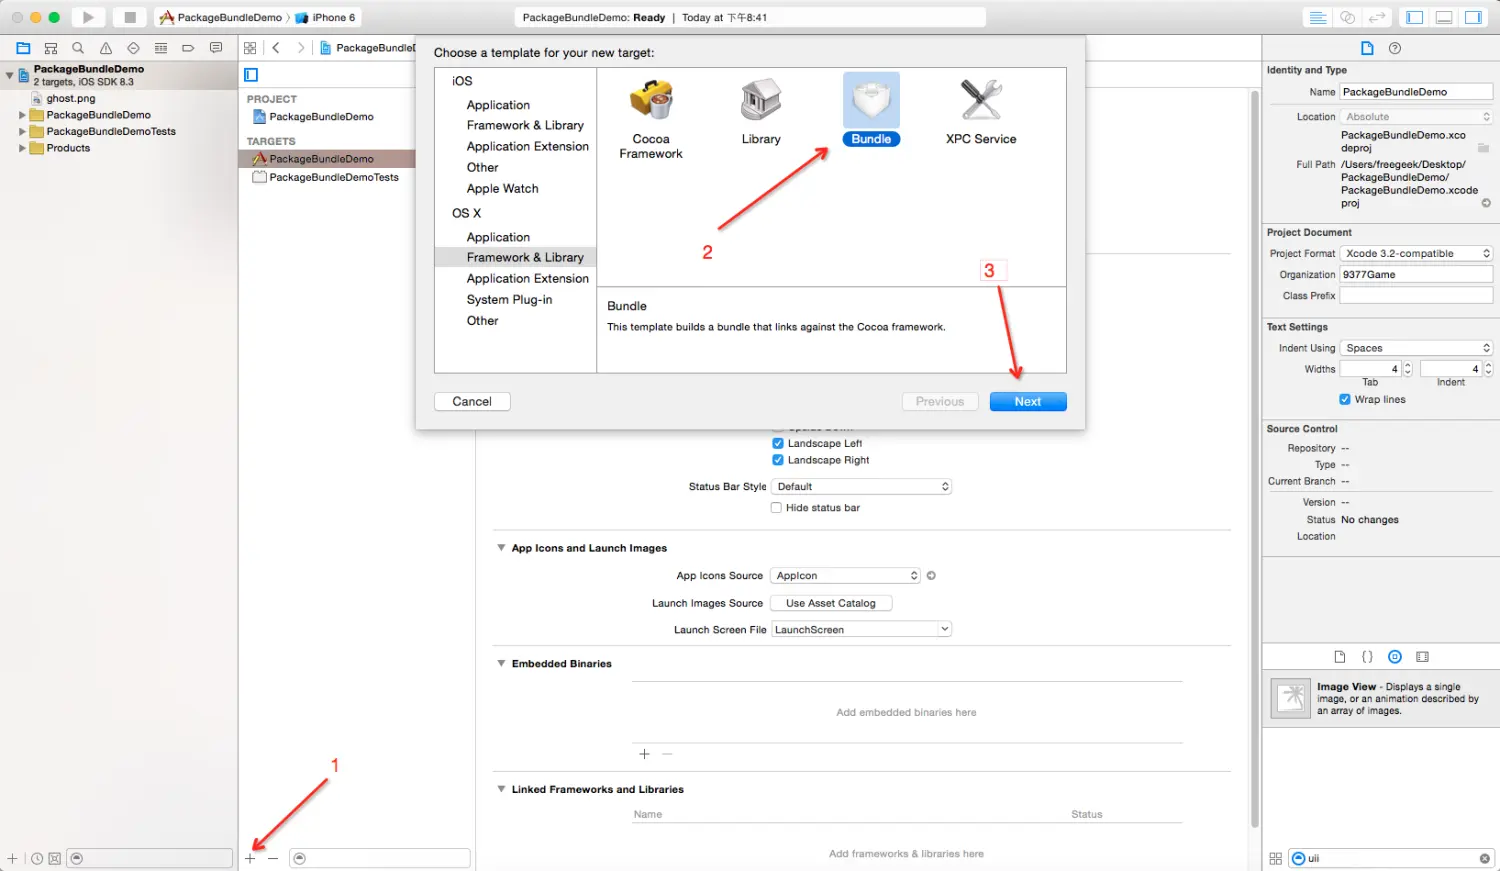Screen dimensions: 1500x871
Task: Collapse Linked Frameworks and Libraries section
Action: (501, 789)
